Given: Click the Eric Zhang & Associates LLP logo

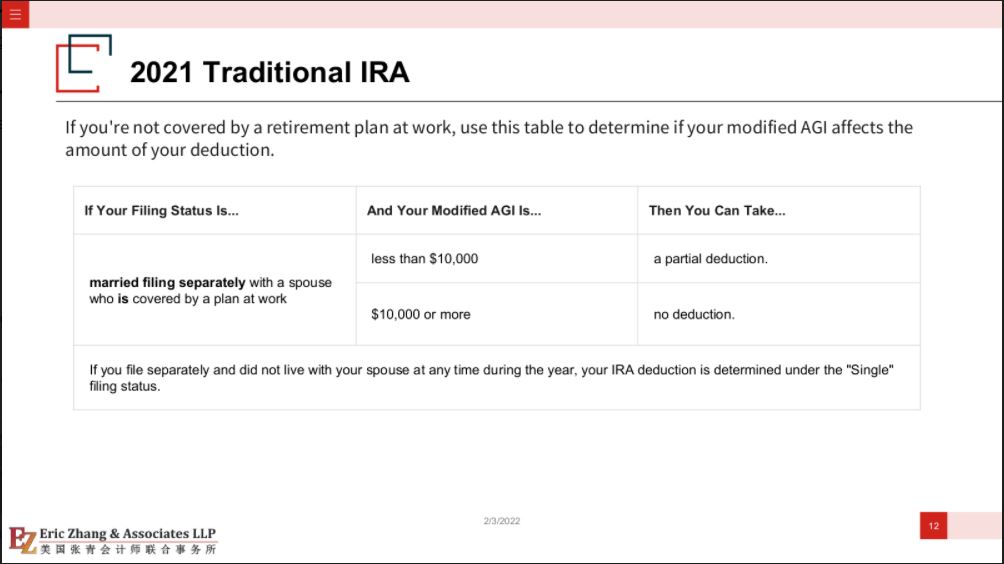Looking at the screenshot, I should coord(113,540).
